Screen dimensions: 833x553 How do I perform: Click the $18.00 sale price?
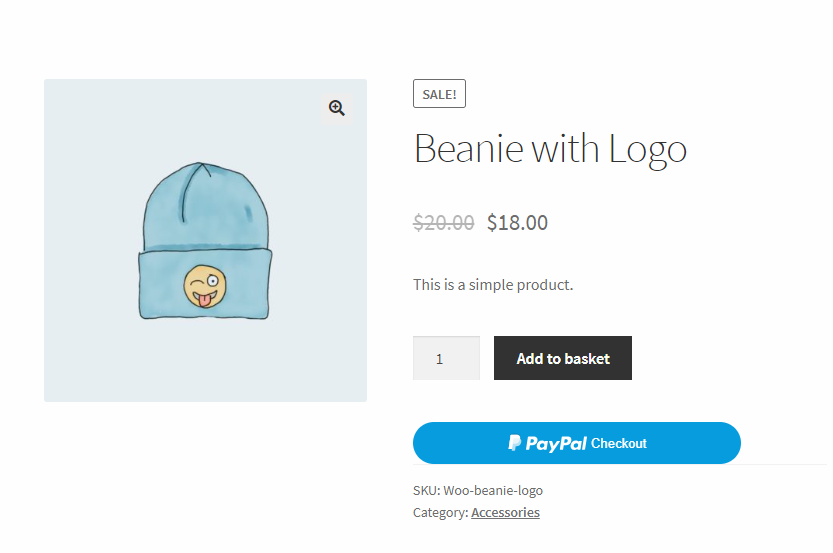click(517, 223)
